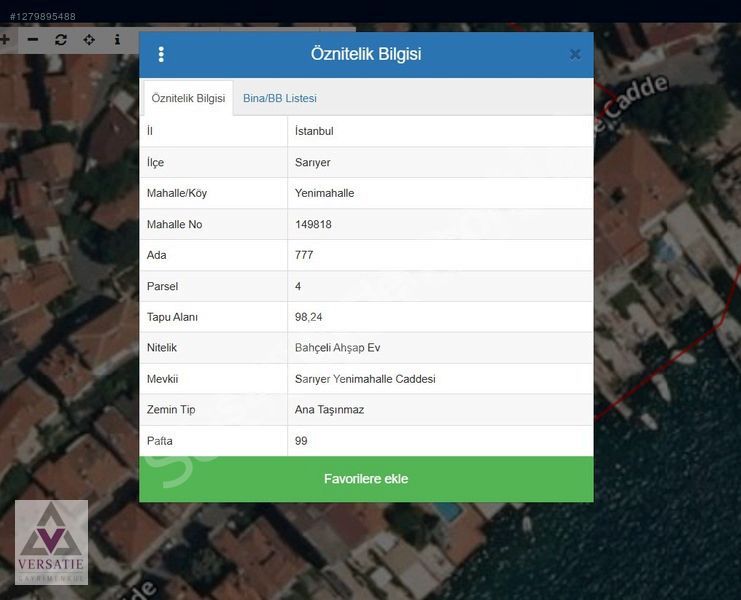Select the Bahçeli Ahşap Ev text
The width and height of the screenshot is (741, 600).
[x=337, y=348]
